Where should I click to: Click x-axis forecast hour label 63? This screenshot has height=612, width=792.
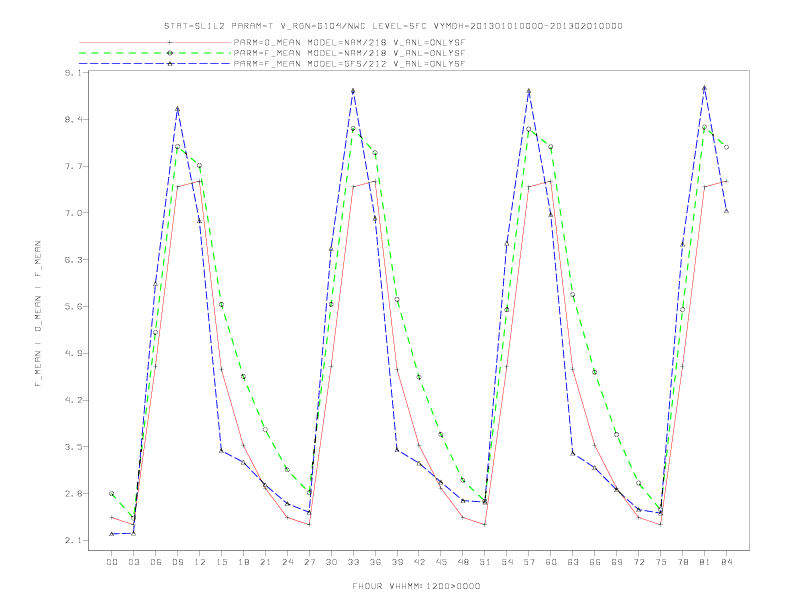(x=573, y=562)
